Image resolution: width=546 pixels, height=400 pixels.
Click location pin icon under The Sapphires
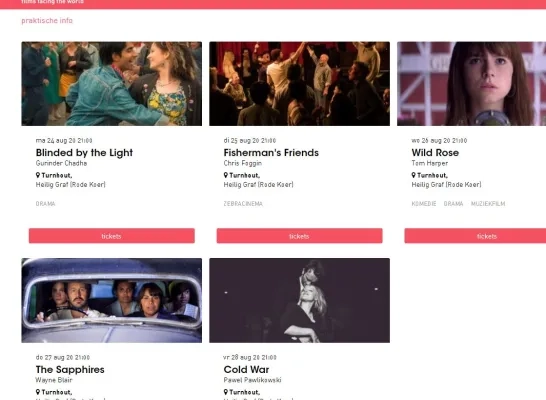tap(38, 392)
